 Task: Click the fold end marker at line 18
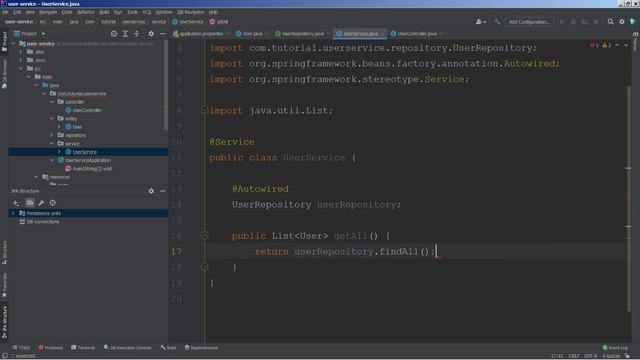tap(205, 267)
